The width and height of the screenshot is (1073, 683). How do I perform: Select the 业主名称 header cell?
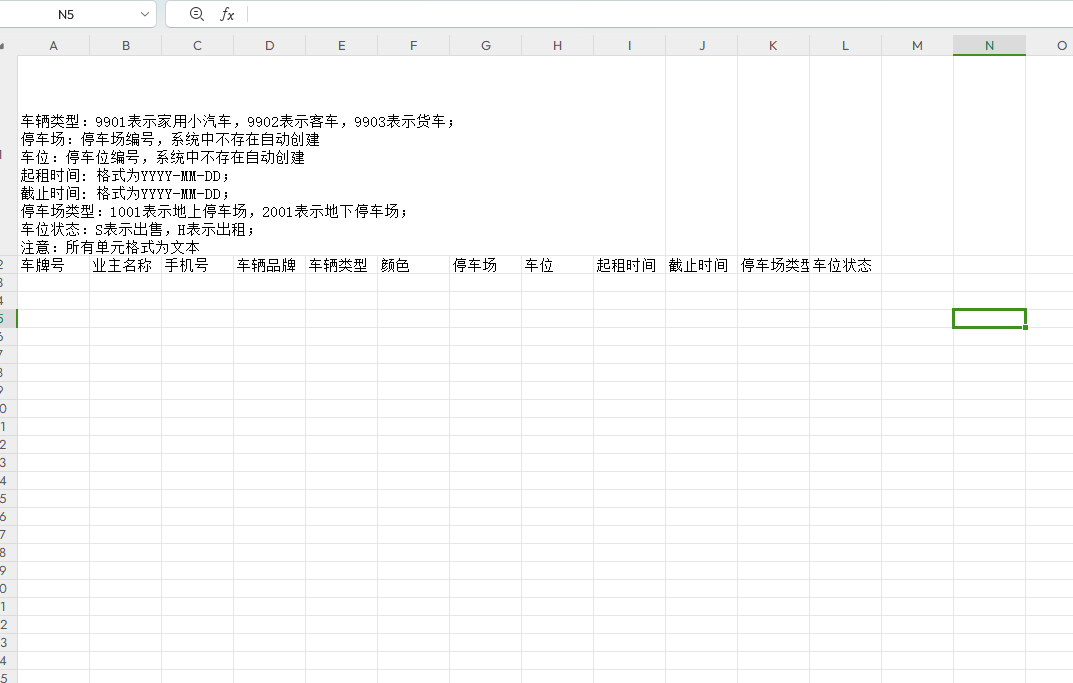(125, 265)
